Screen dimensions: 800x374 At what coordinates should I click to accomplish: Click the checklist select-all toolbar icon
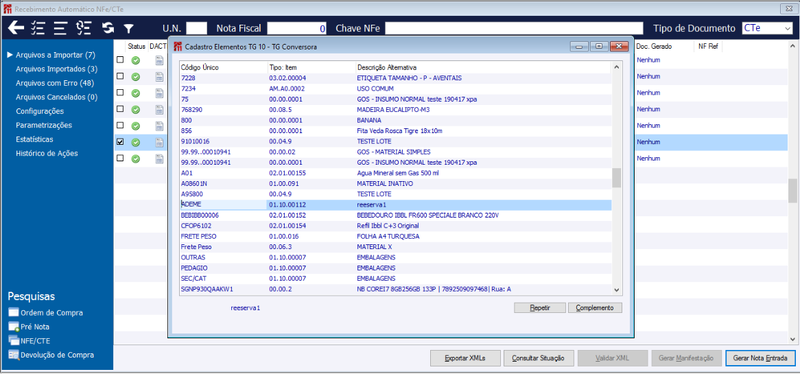coord(38,28)
